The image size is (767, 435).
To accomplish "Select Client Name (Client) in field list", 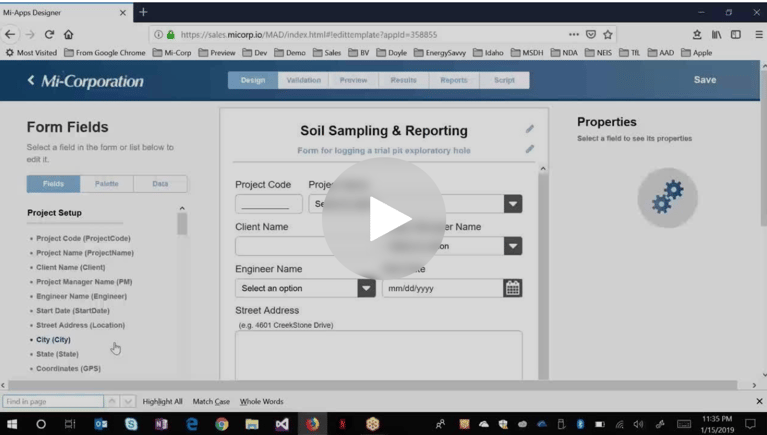I will pyautogui.click(x=70, y=267).
